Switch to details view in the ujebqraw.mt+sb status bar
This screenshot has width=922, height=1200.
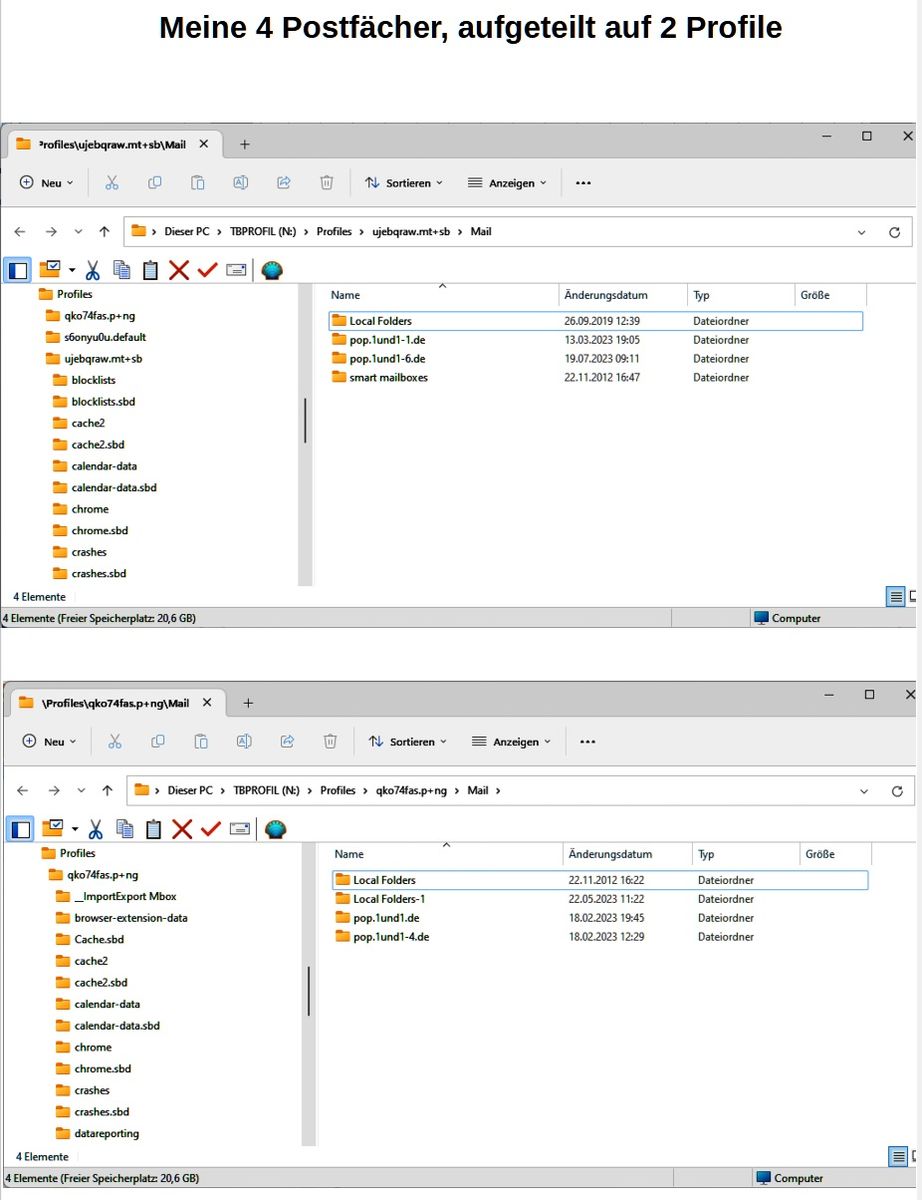tap(896, 598)
